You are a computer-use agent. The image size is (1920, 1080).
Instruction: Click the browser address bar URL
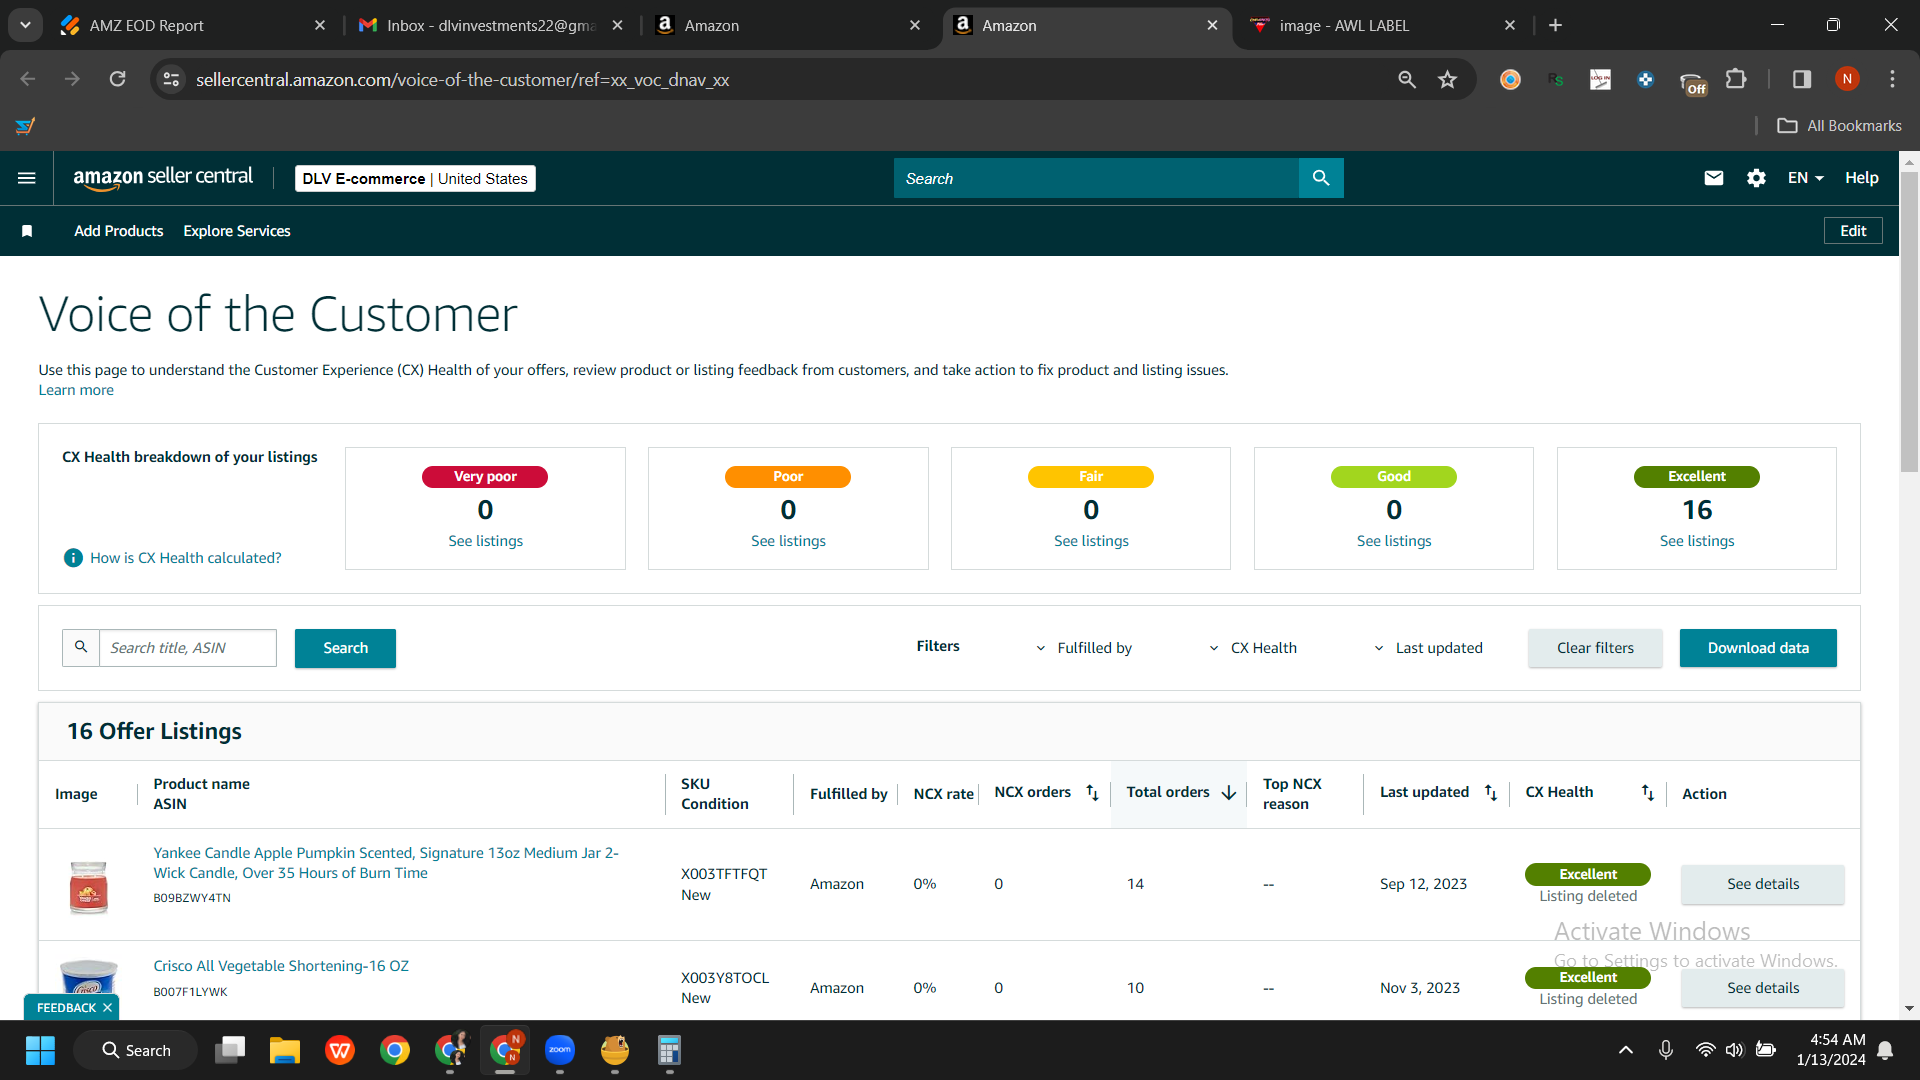462,79
